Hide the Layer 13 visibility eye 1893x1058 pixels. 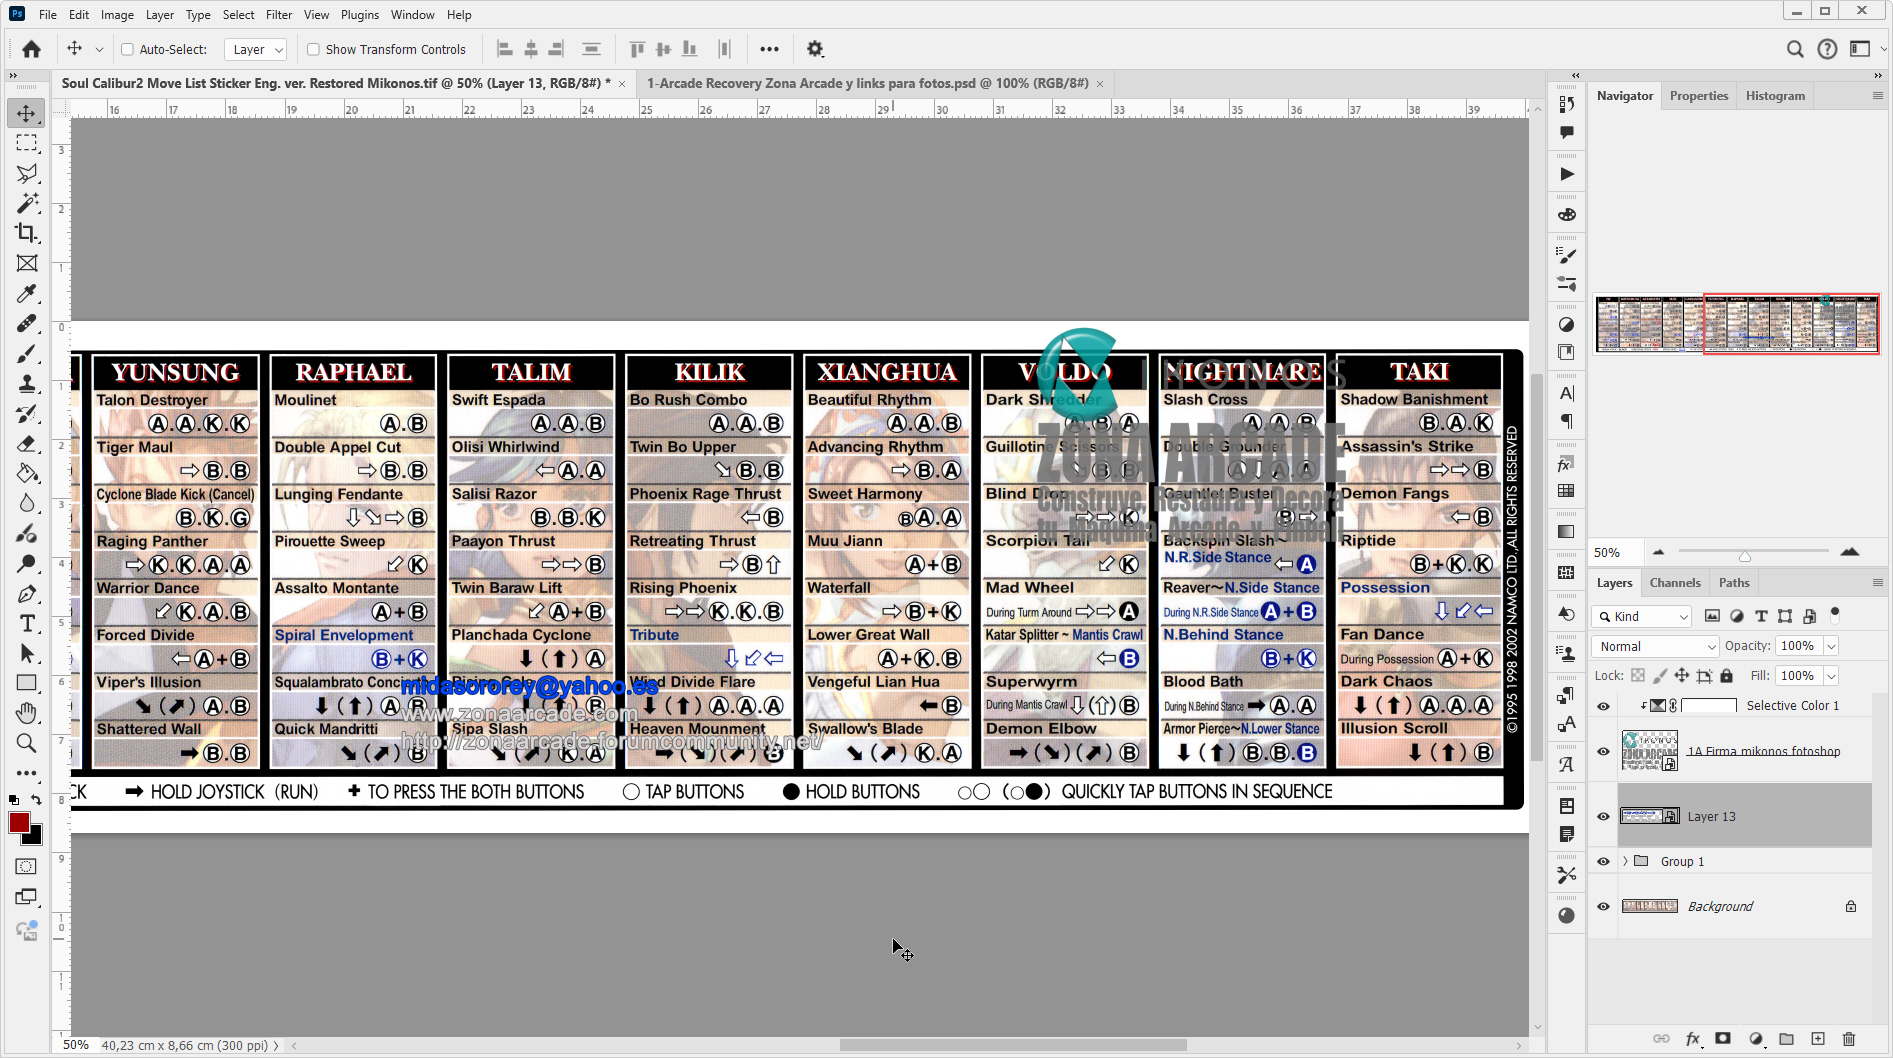tap(1603, 816)
